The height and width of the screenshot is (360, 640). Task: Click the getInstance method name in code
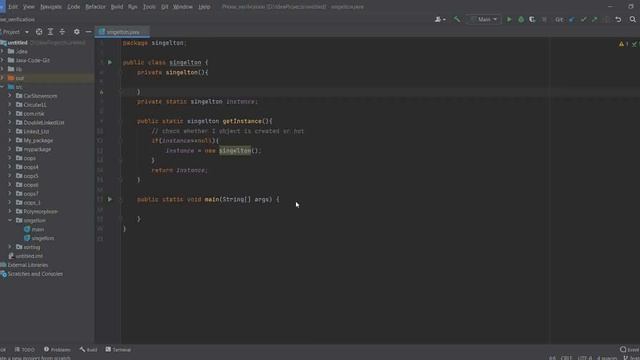coord(242,121)
